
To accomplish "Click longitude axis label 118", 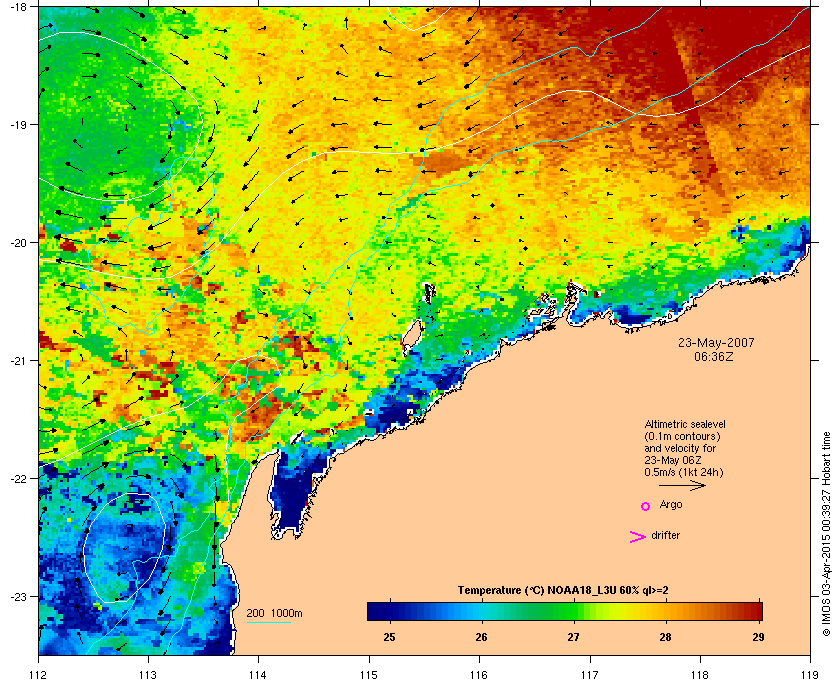I will click(x=700, y=674).
